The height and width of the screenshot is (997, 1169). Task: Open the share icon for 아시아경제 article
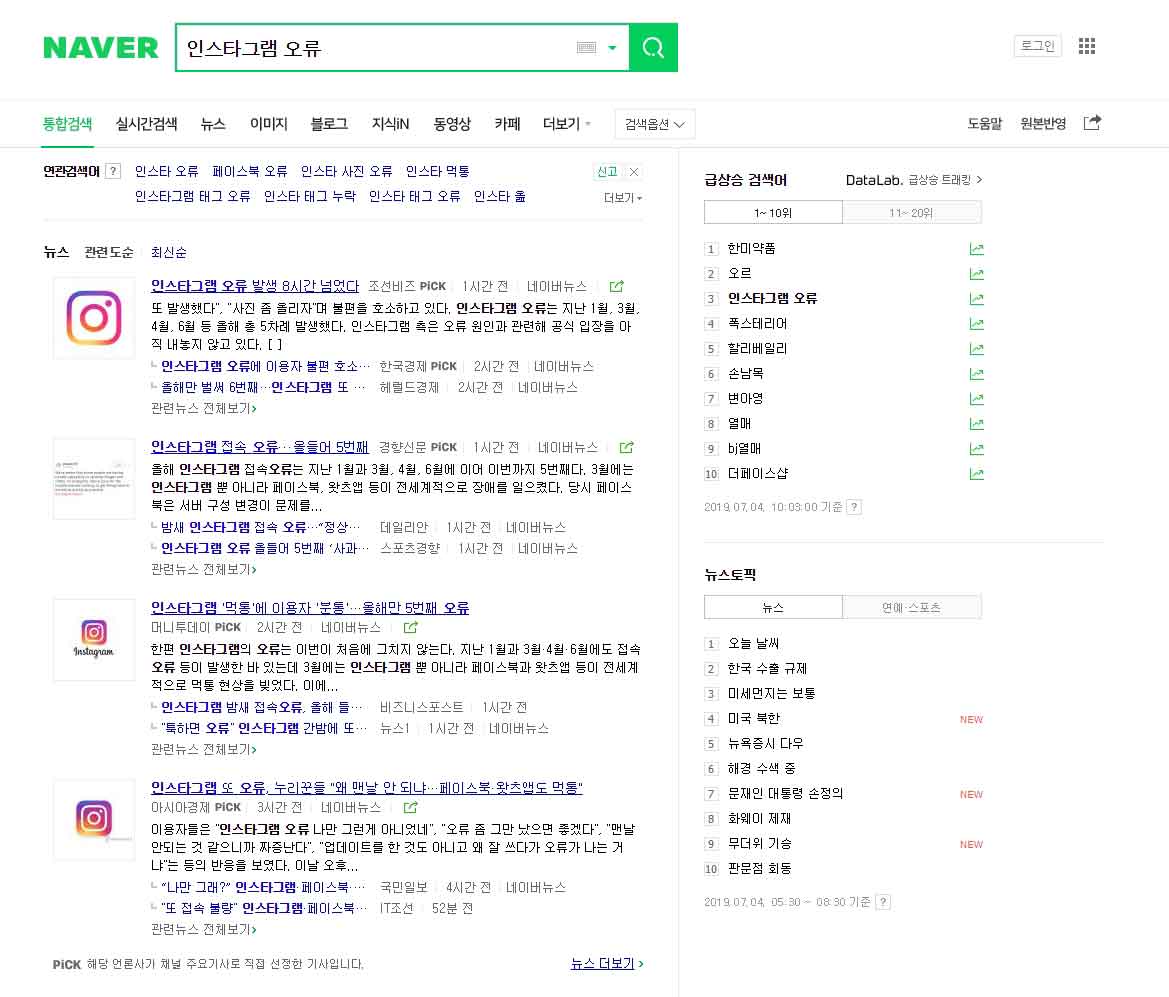click(410, 807)
